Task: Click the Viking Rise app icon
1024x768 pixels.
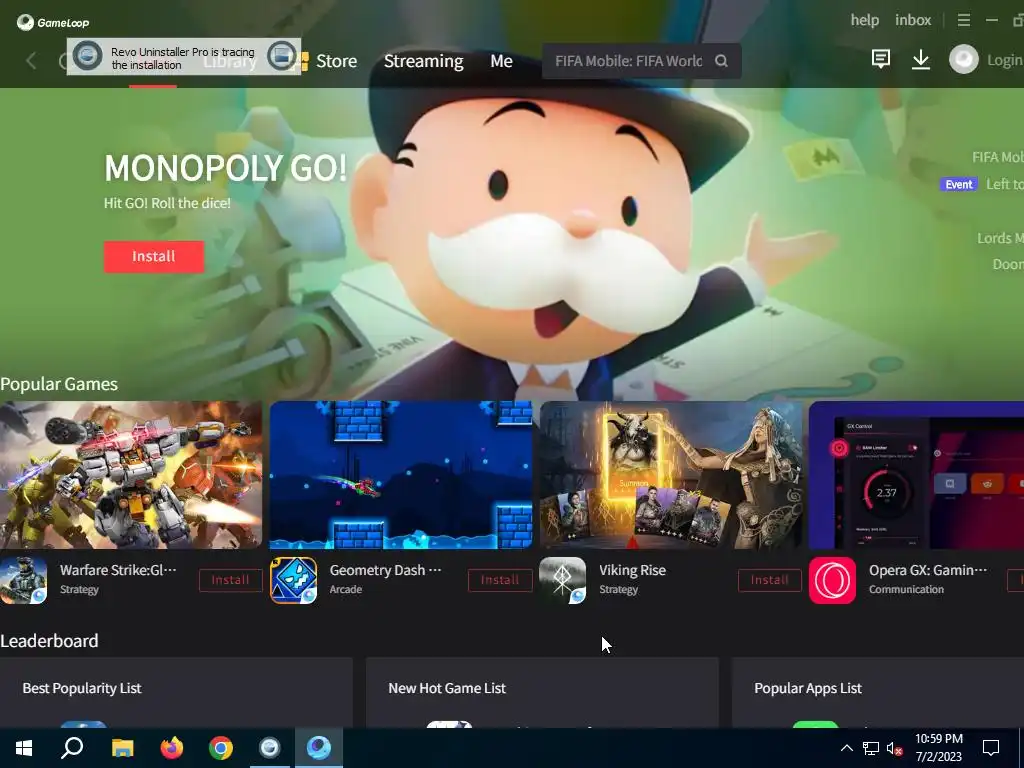Action: click(562, 580)
